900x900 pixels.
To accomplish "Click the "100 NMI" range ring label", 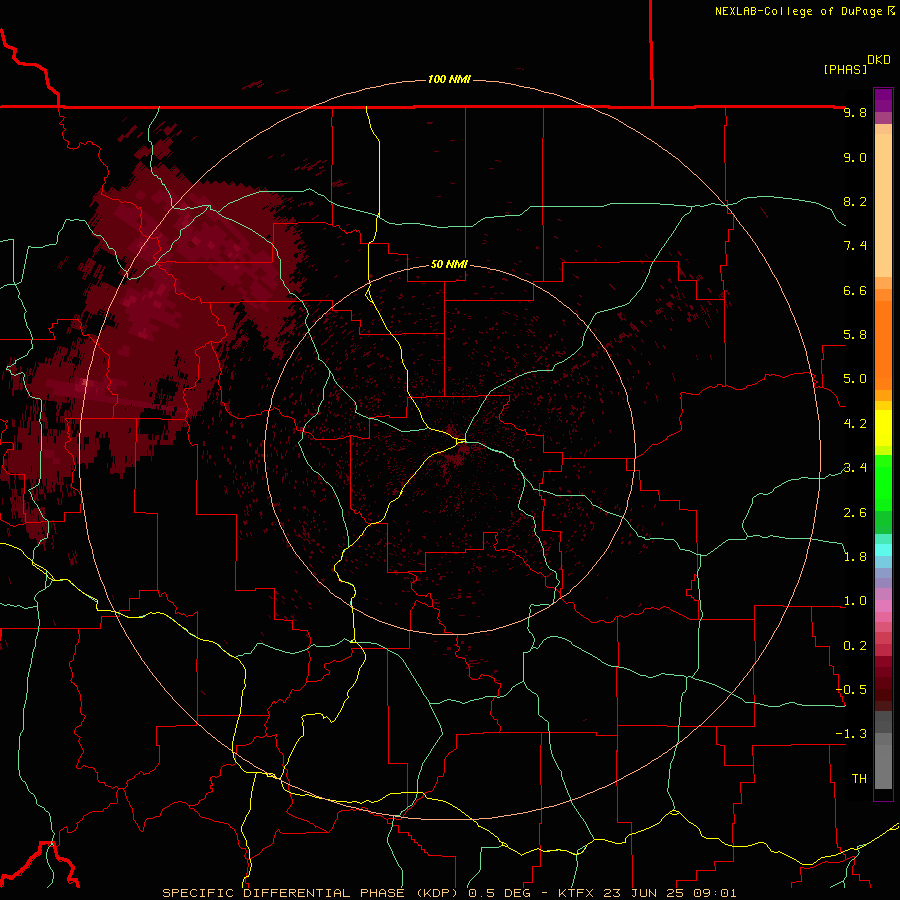I will coord(449,79).
